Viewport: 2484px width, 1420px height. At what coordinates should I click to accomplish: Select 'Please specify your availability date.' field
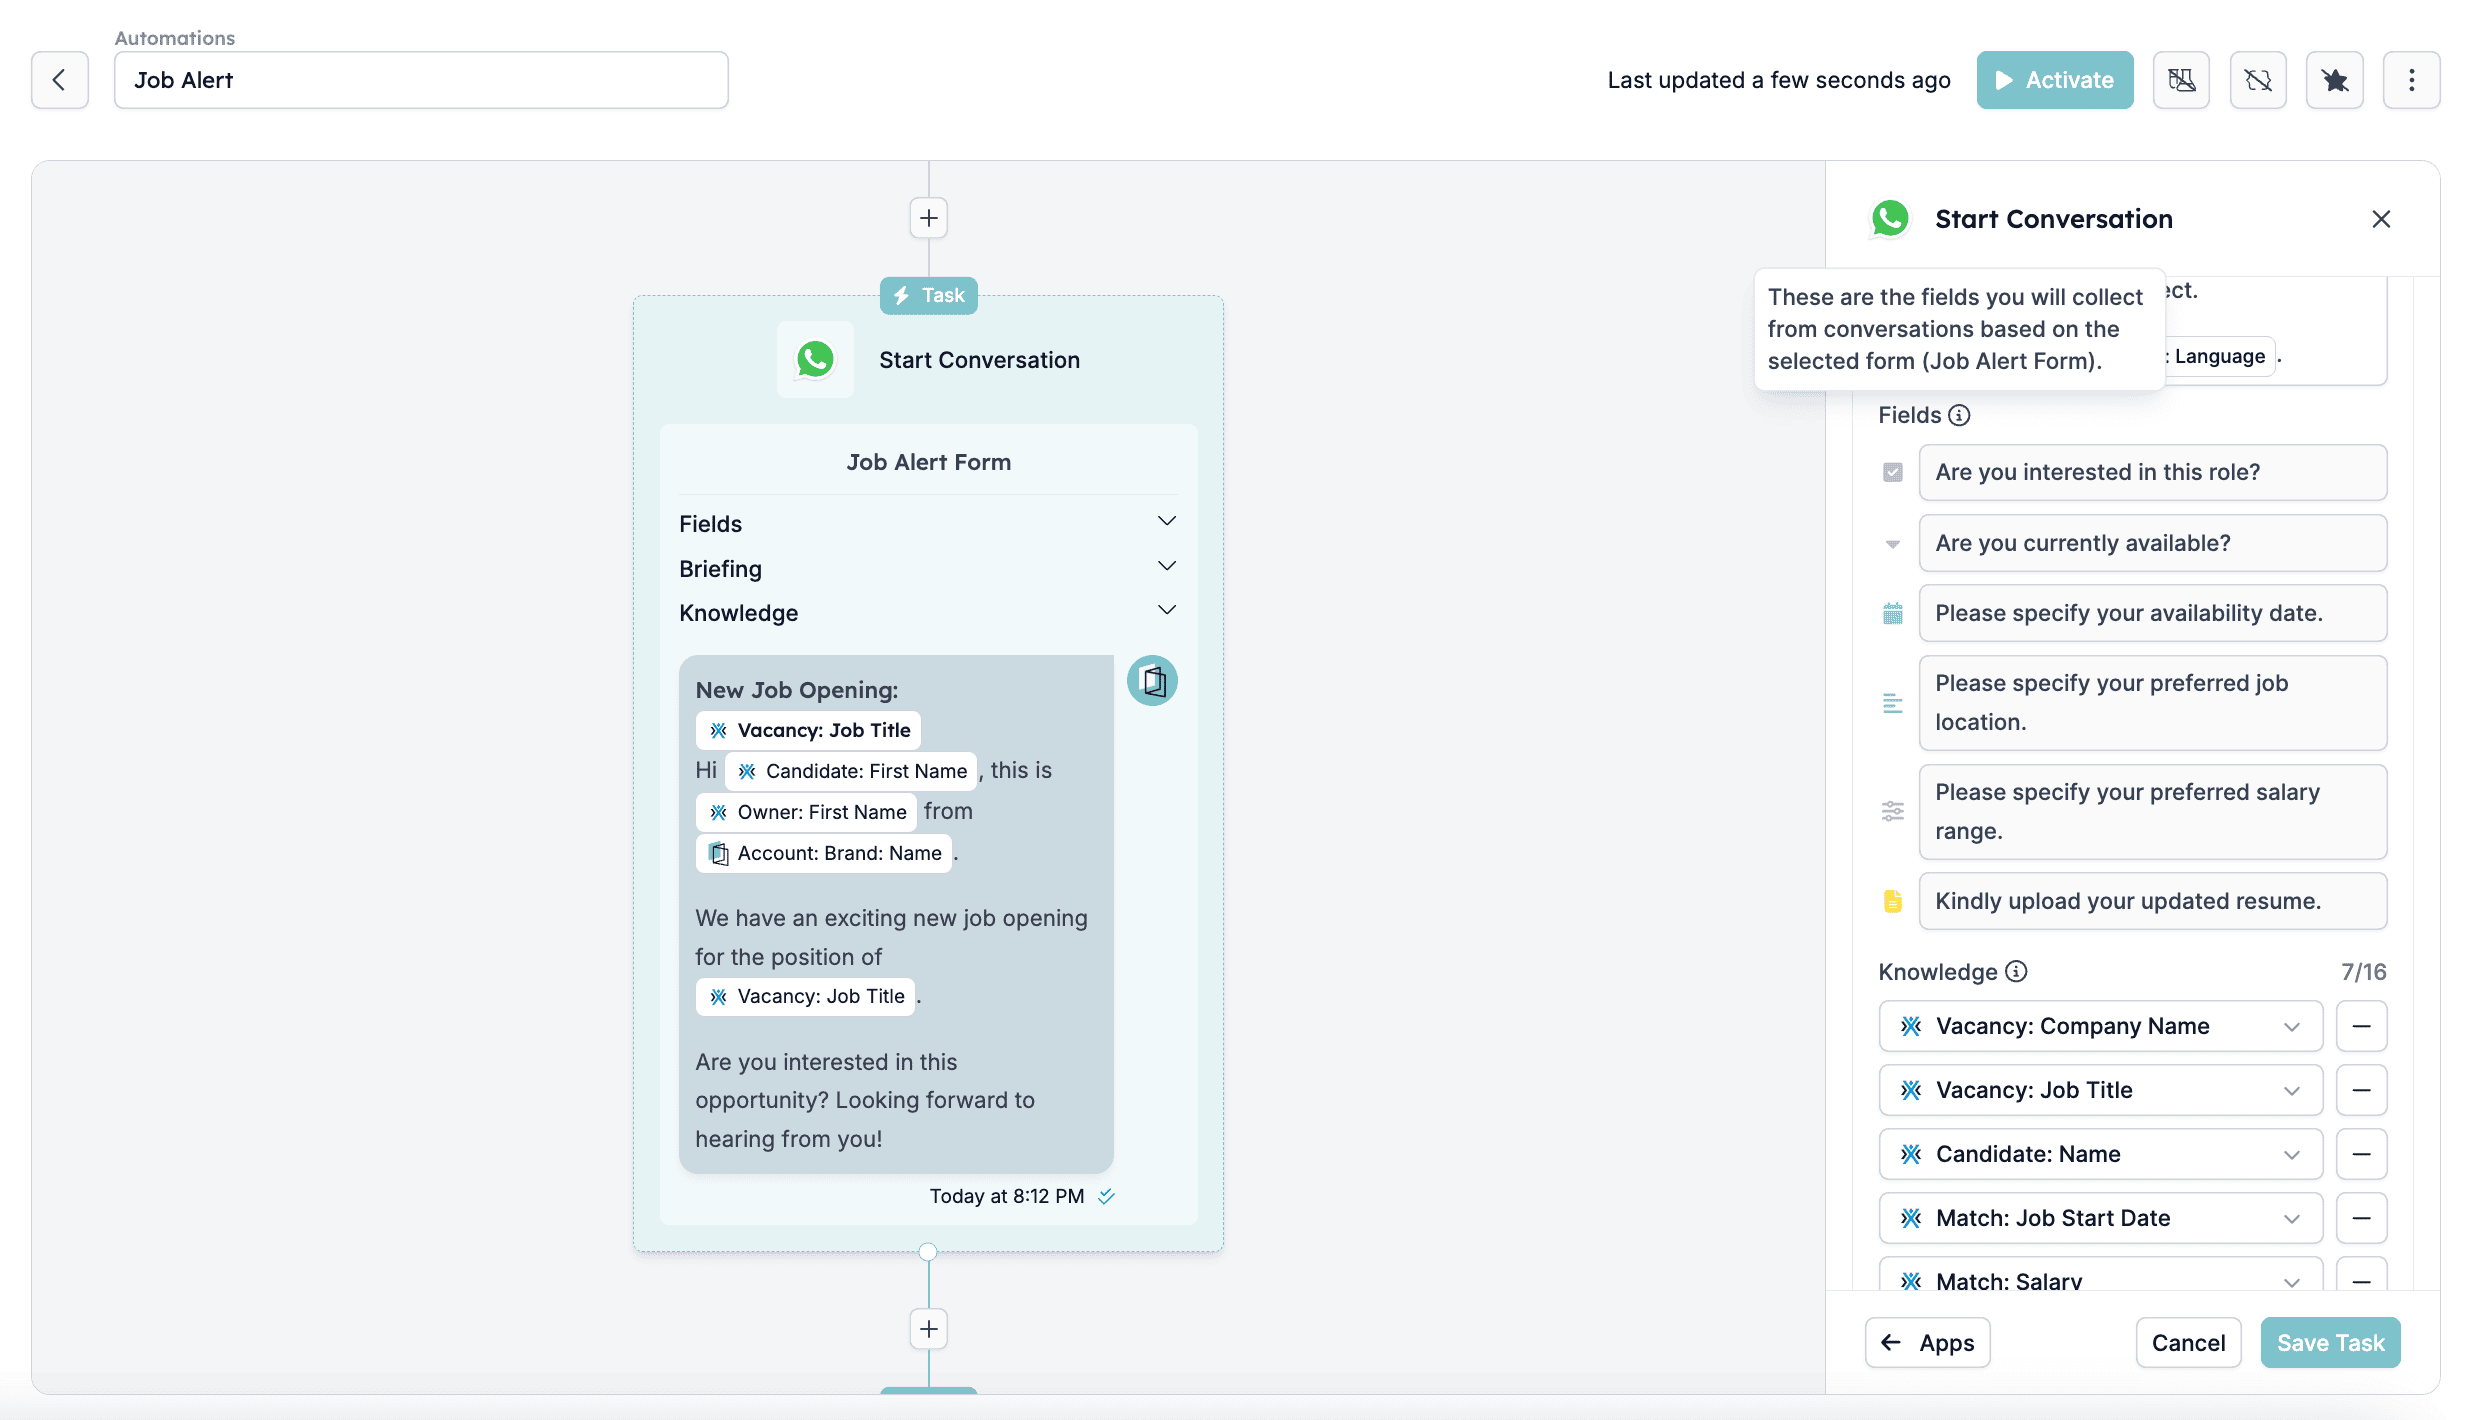coord(2152,614)
